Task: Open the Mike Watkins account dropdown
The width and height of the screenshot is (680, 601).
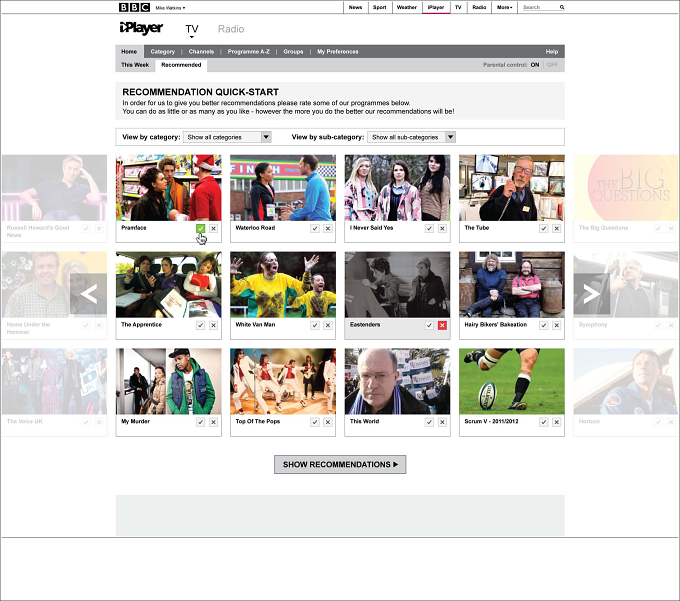Action: 170,8
